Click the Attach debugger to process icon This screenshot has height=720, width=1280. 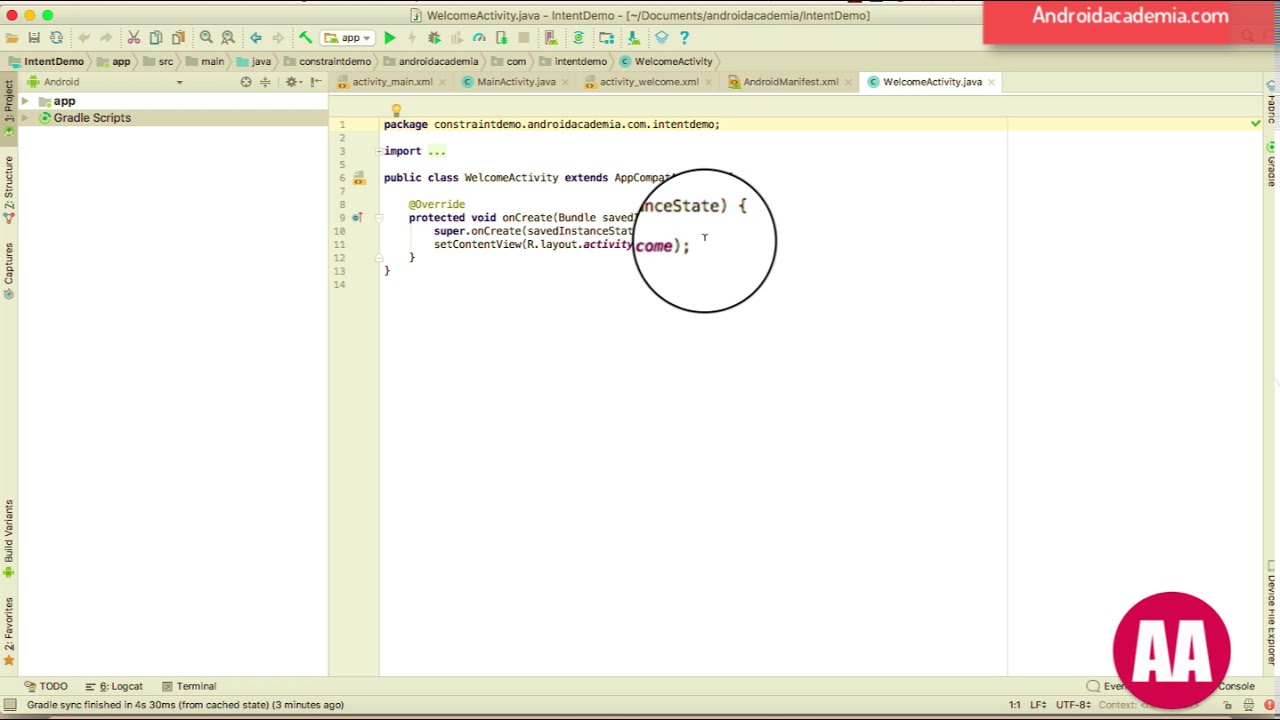[x=501, y=38]
